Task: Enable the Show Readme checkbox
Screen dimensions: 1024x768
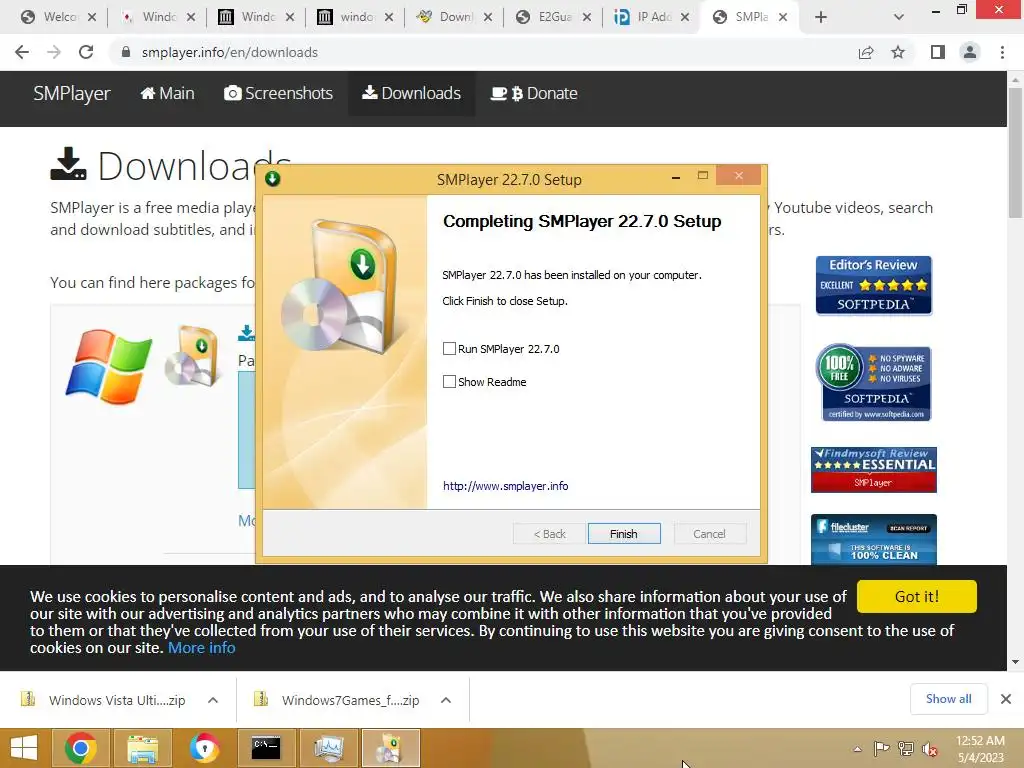Action: 449,381
